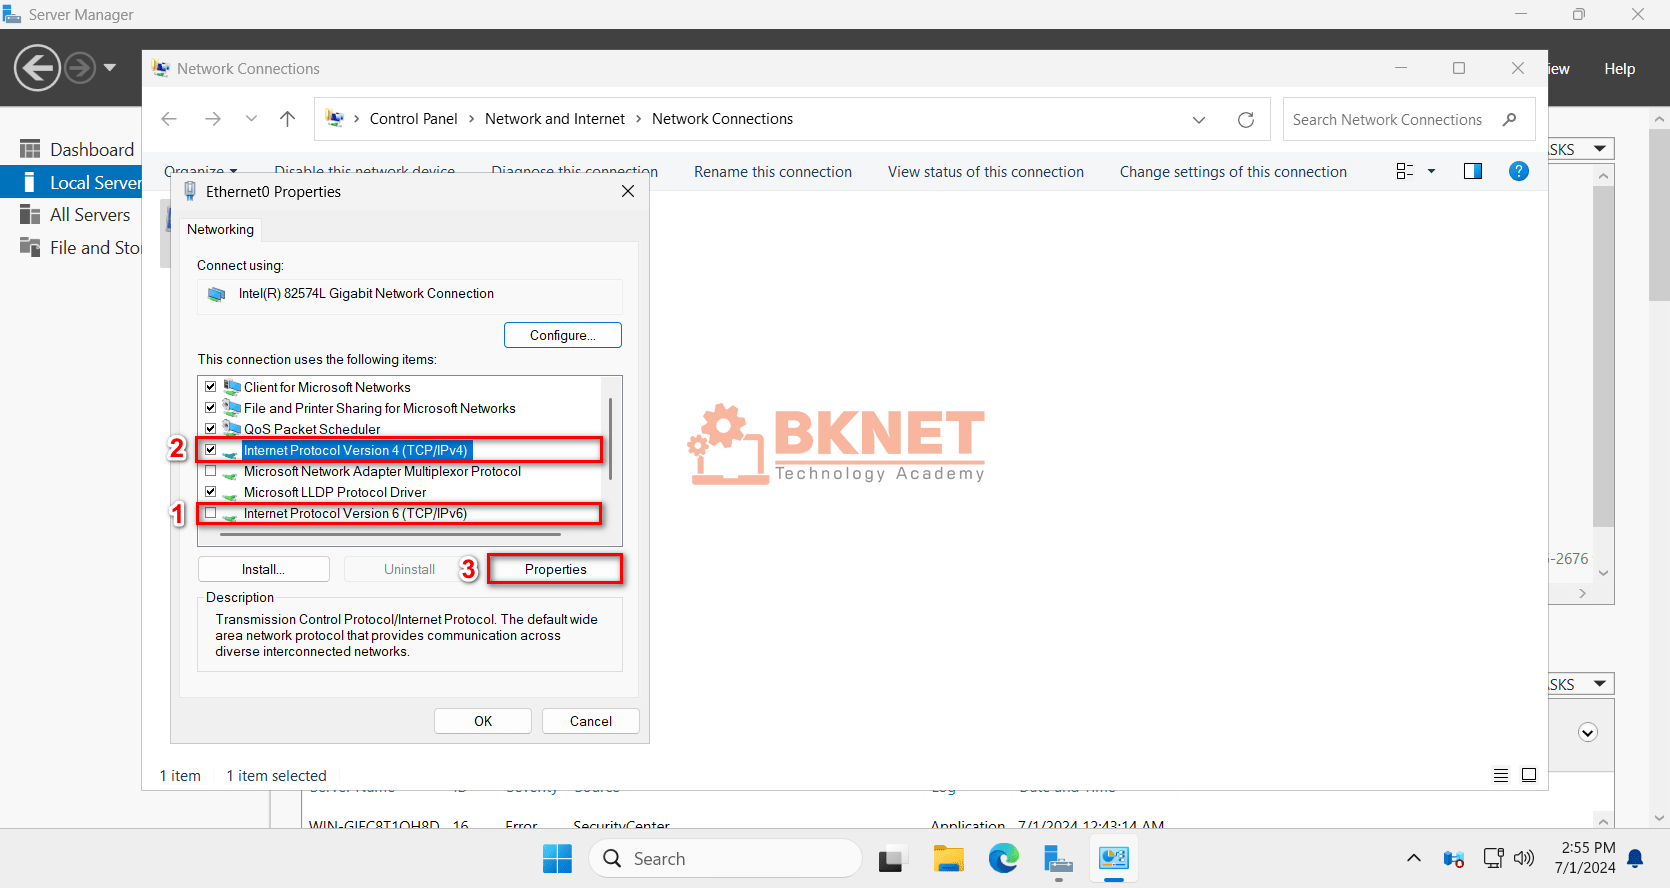This screenshot has width=1670, height=888.
Task: Click Network and Internet breadcrumb
Action: tap(555, 119)
